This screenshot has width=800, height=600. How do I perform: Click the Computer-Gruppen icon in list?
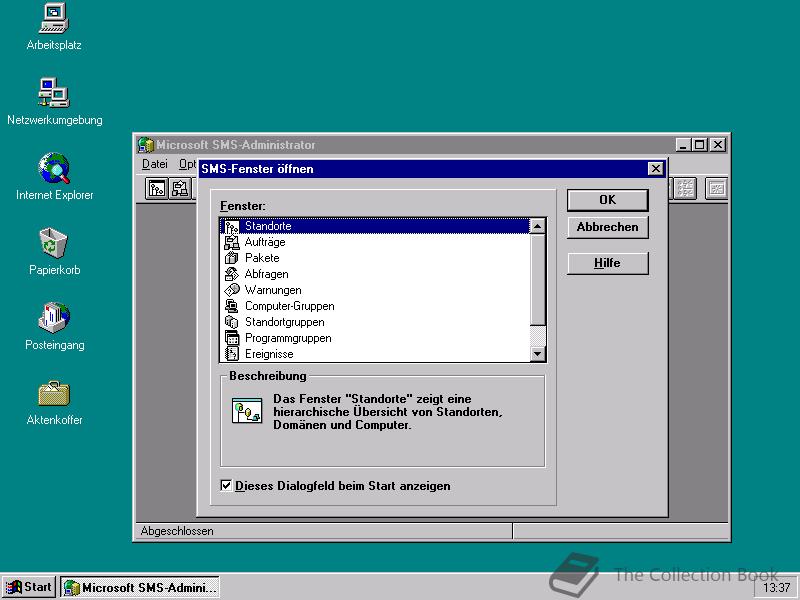(232, 306)
